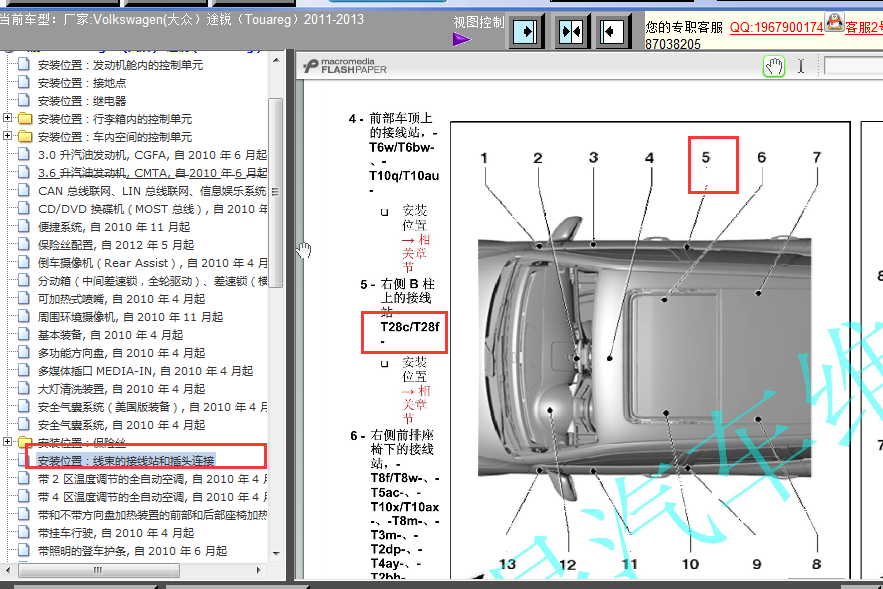The image size is (883, 589).
Task: Expand the 车内空间的控制单元 folder
Action: coord(7,136)
